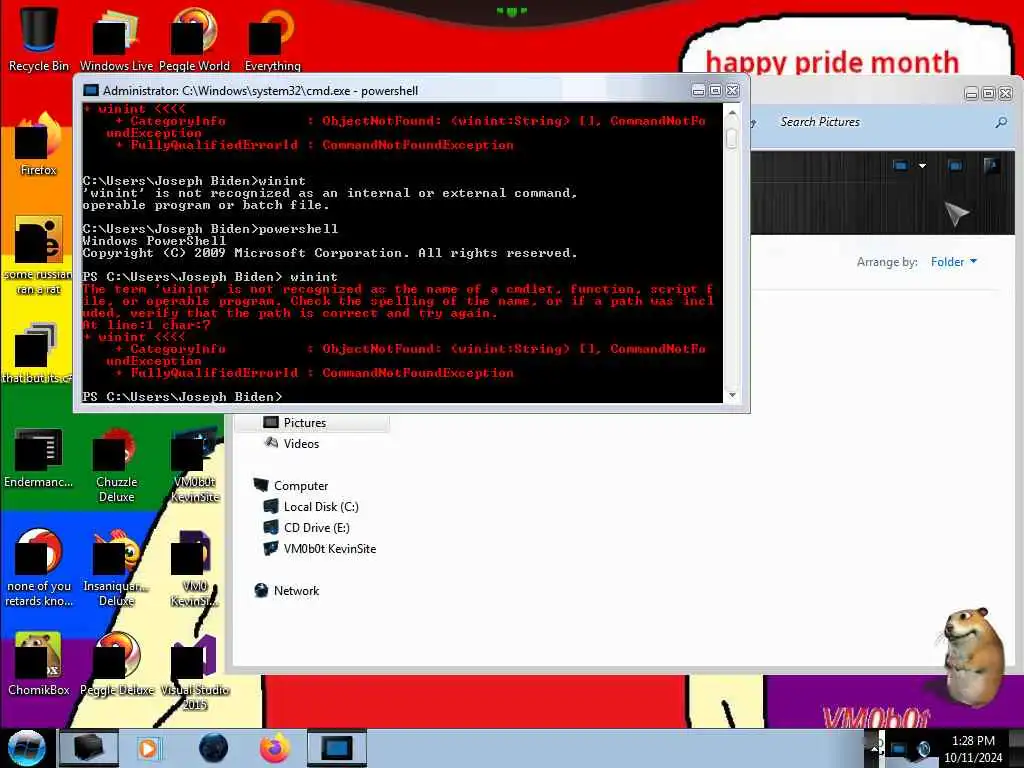Launch Peggle Deluxe from the desktop
This screenshot has width=1024, height=768.
pos(116,664)
